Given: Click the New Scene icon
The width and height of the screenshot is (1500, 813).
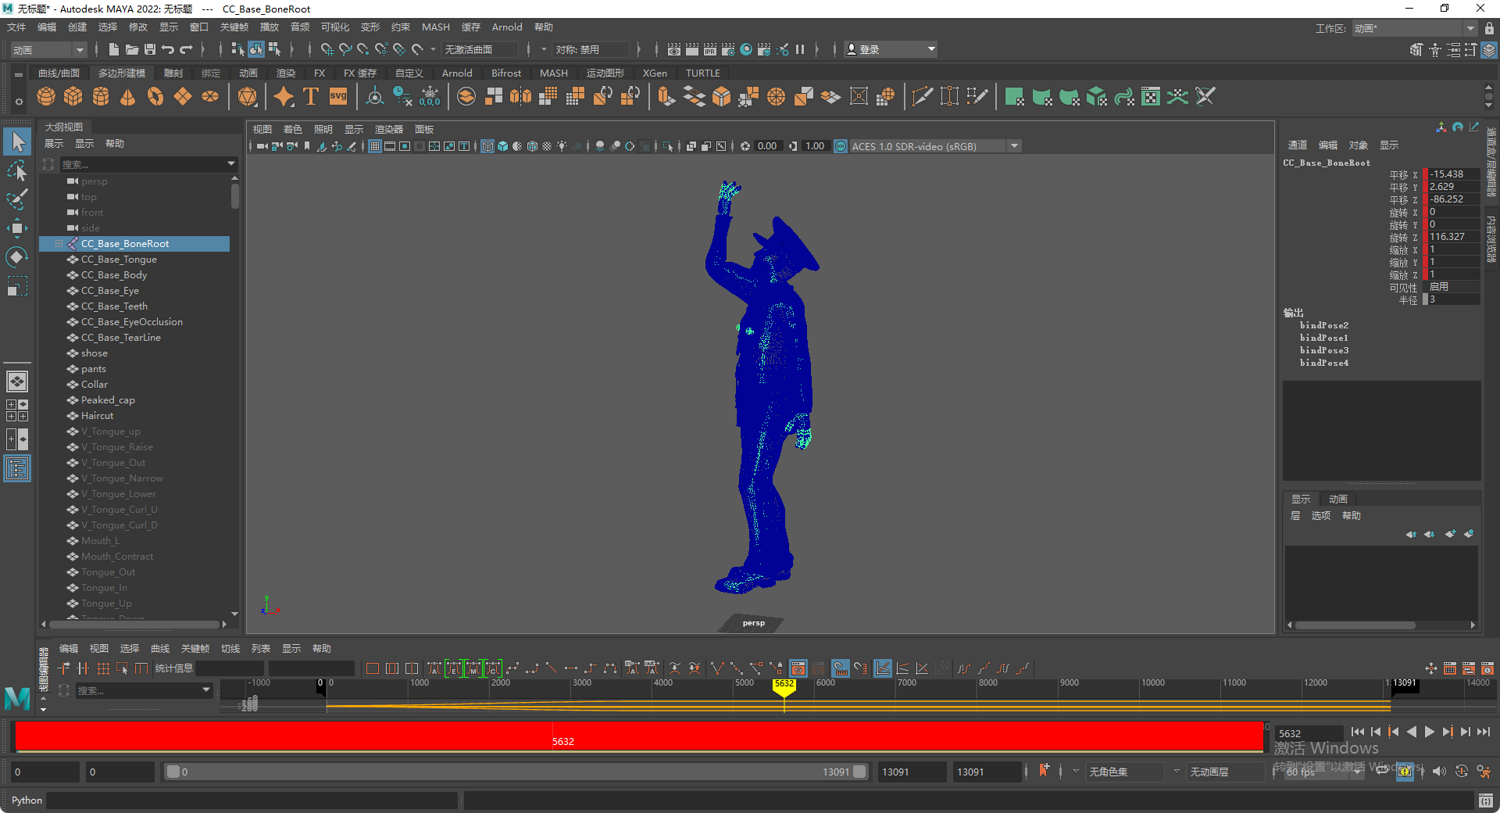Looking at the screenshot, I should (113, 49).
